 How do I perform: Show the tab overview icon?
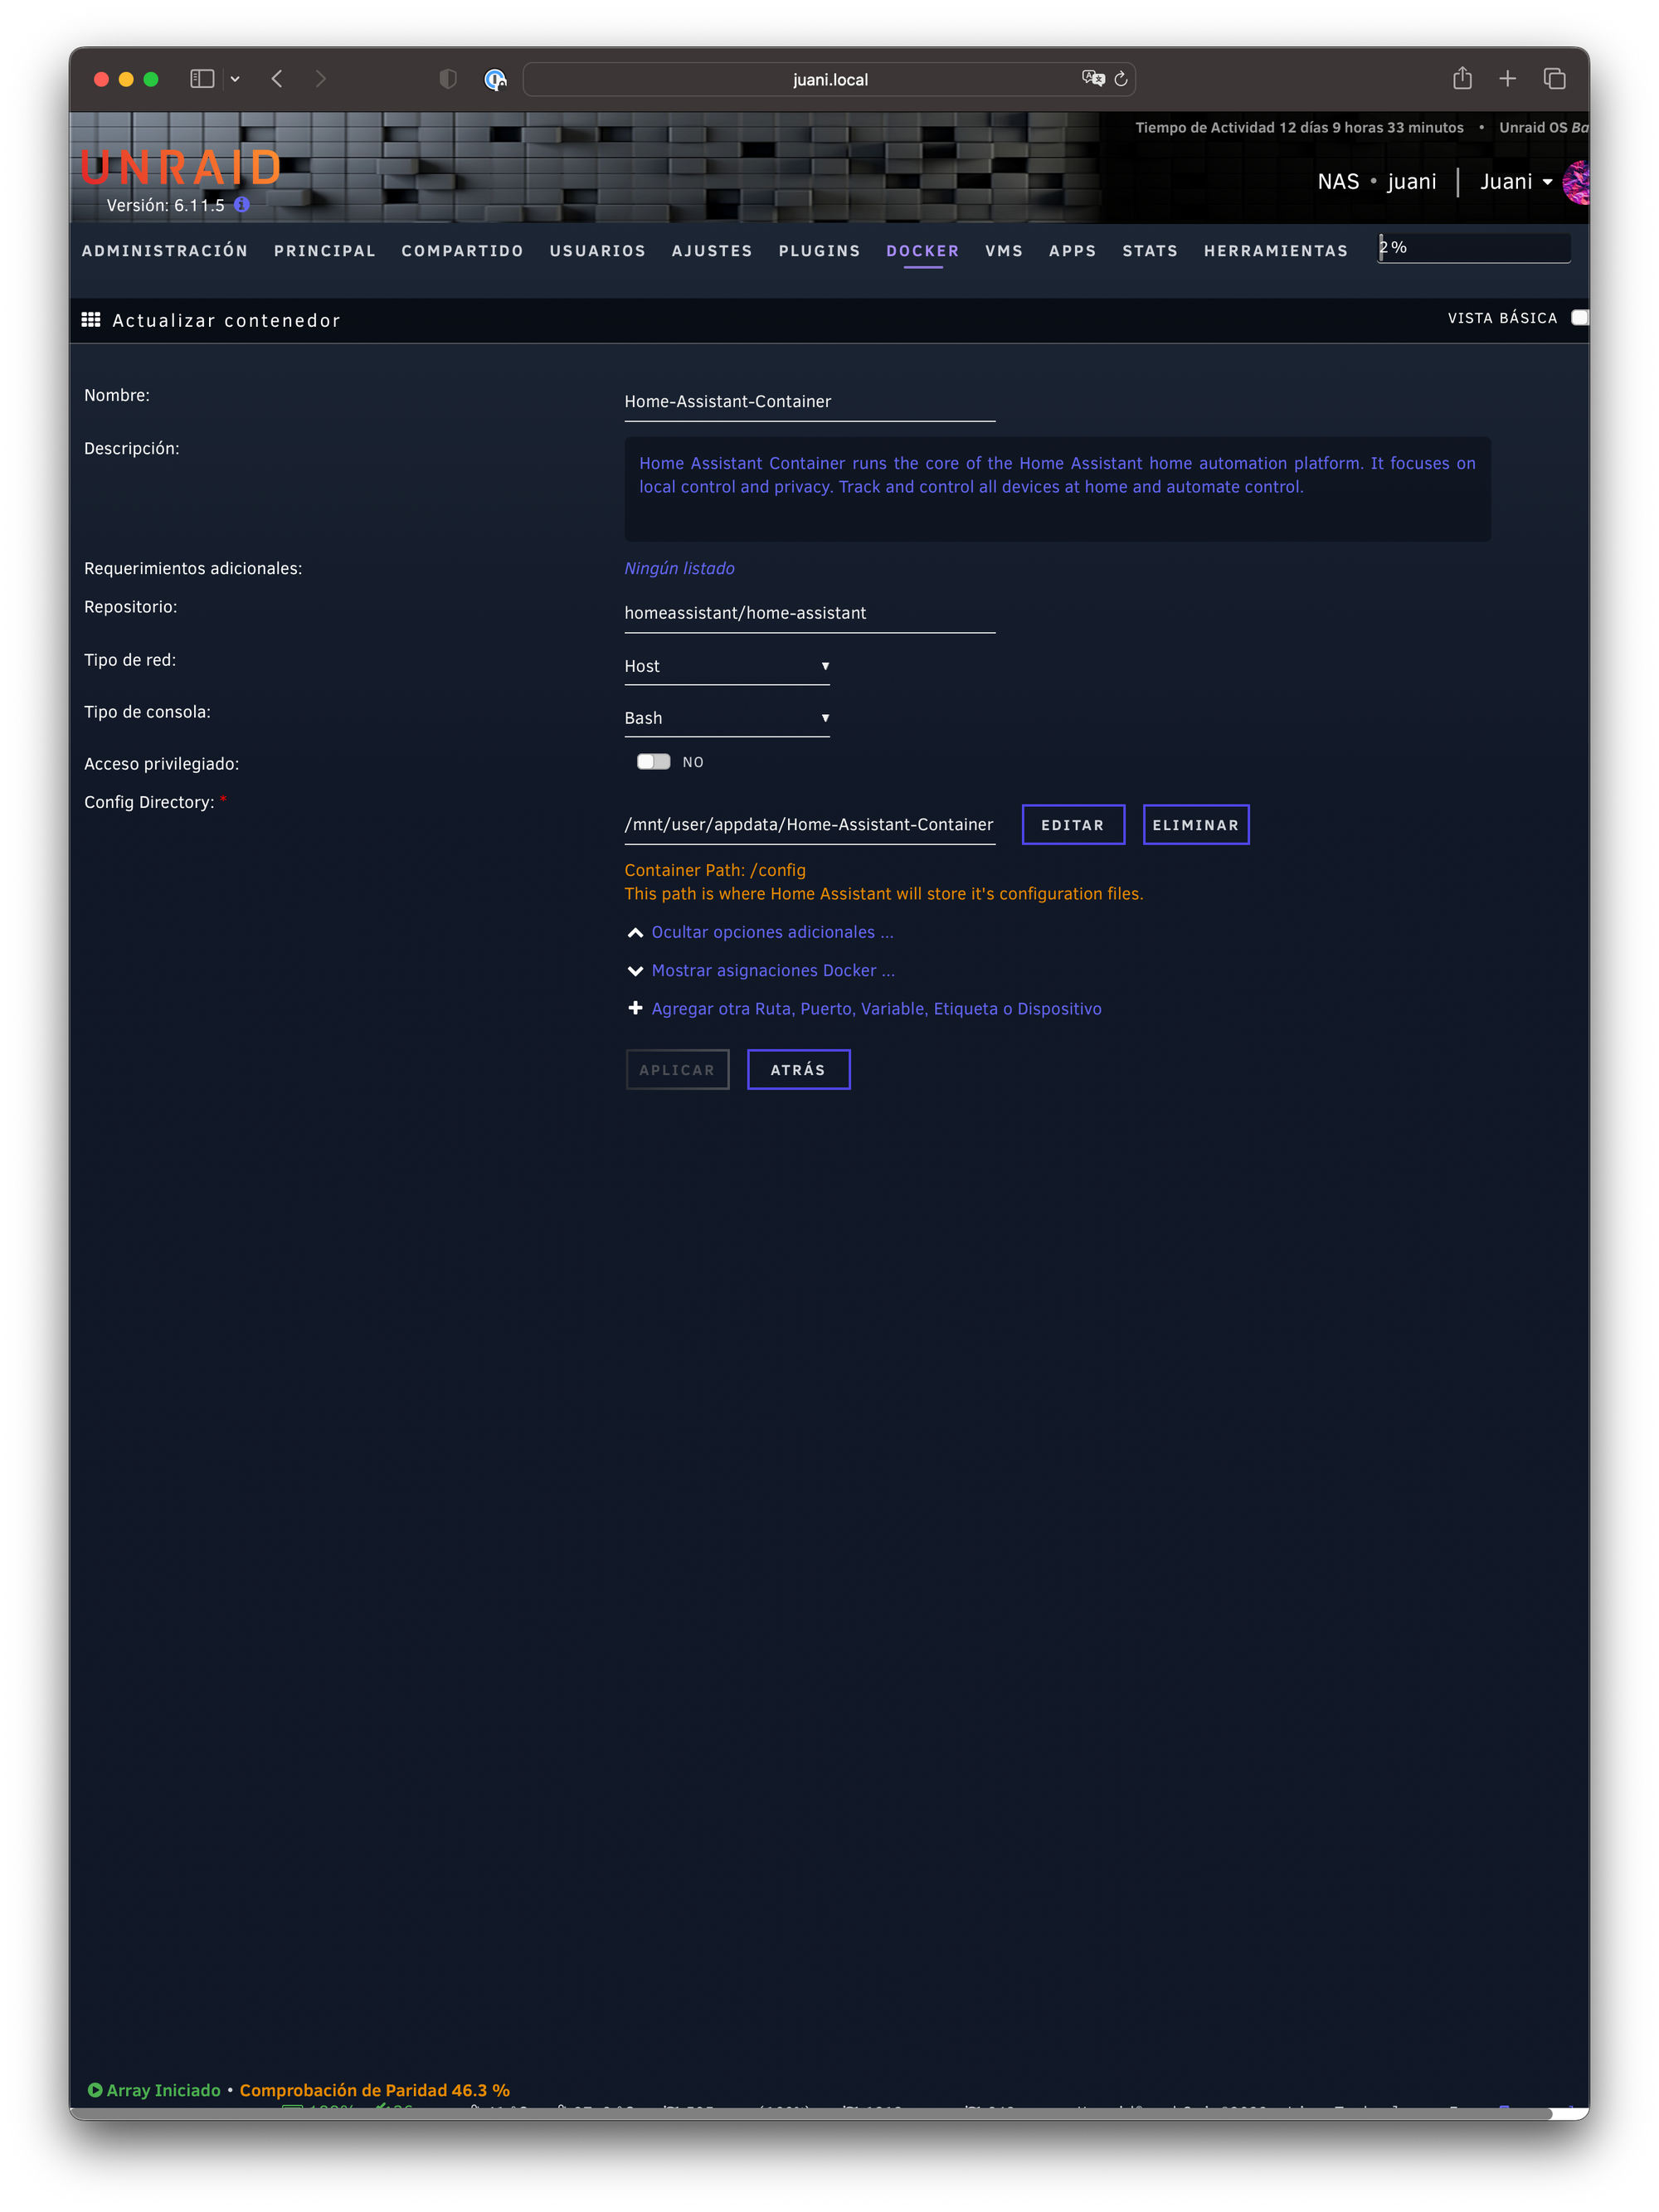pyautogui.click(x=1554, y=79)
